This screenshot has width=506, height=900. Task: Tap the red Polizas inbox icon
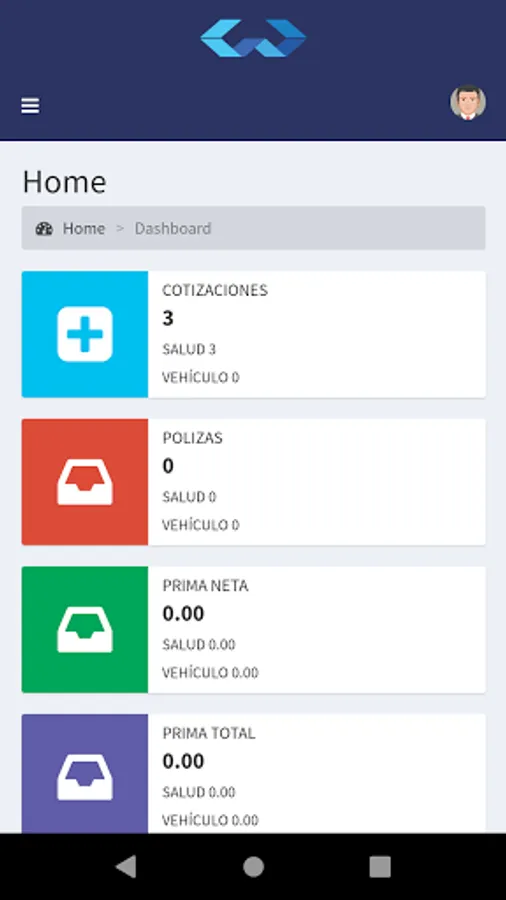[x=85, y=482]
